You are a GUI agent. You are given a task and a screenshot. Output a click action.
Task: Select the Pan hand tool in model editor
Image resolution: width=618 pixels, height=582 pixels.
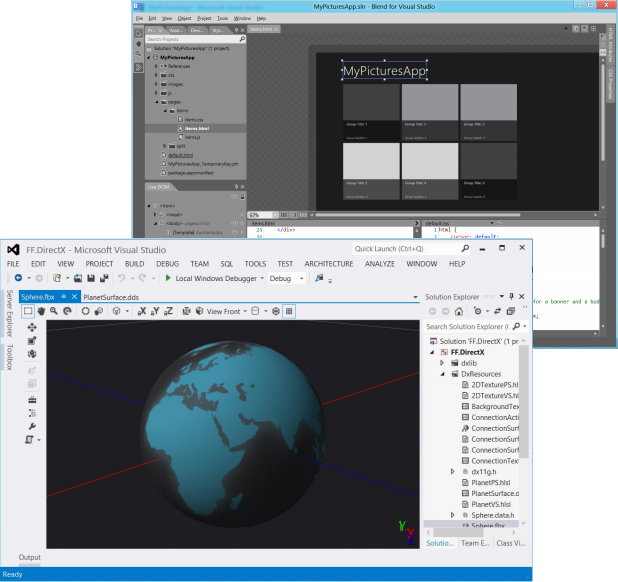click(41, 311)
